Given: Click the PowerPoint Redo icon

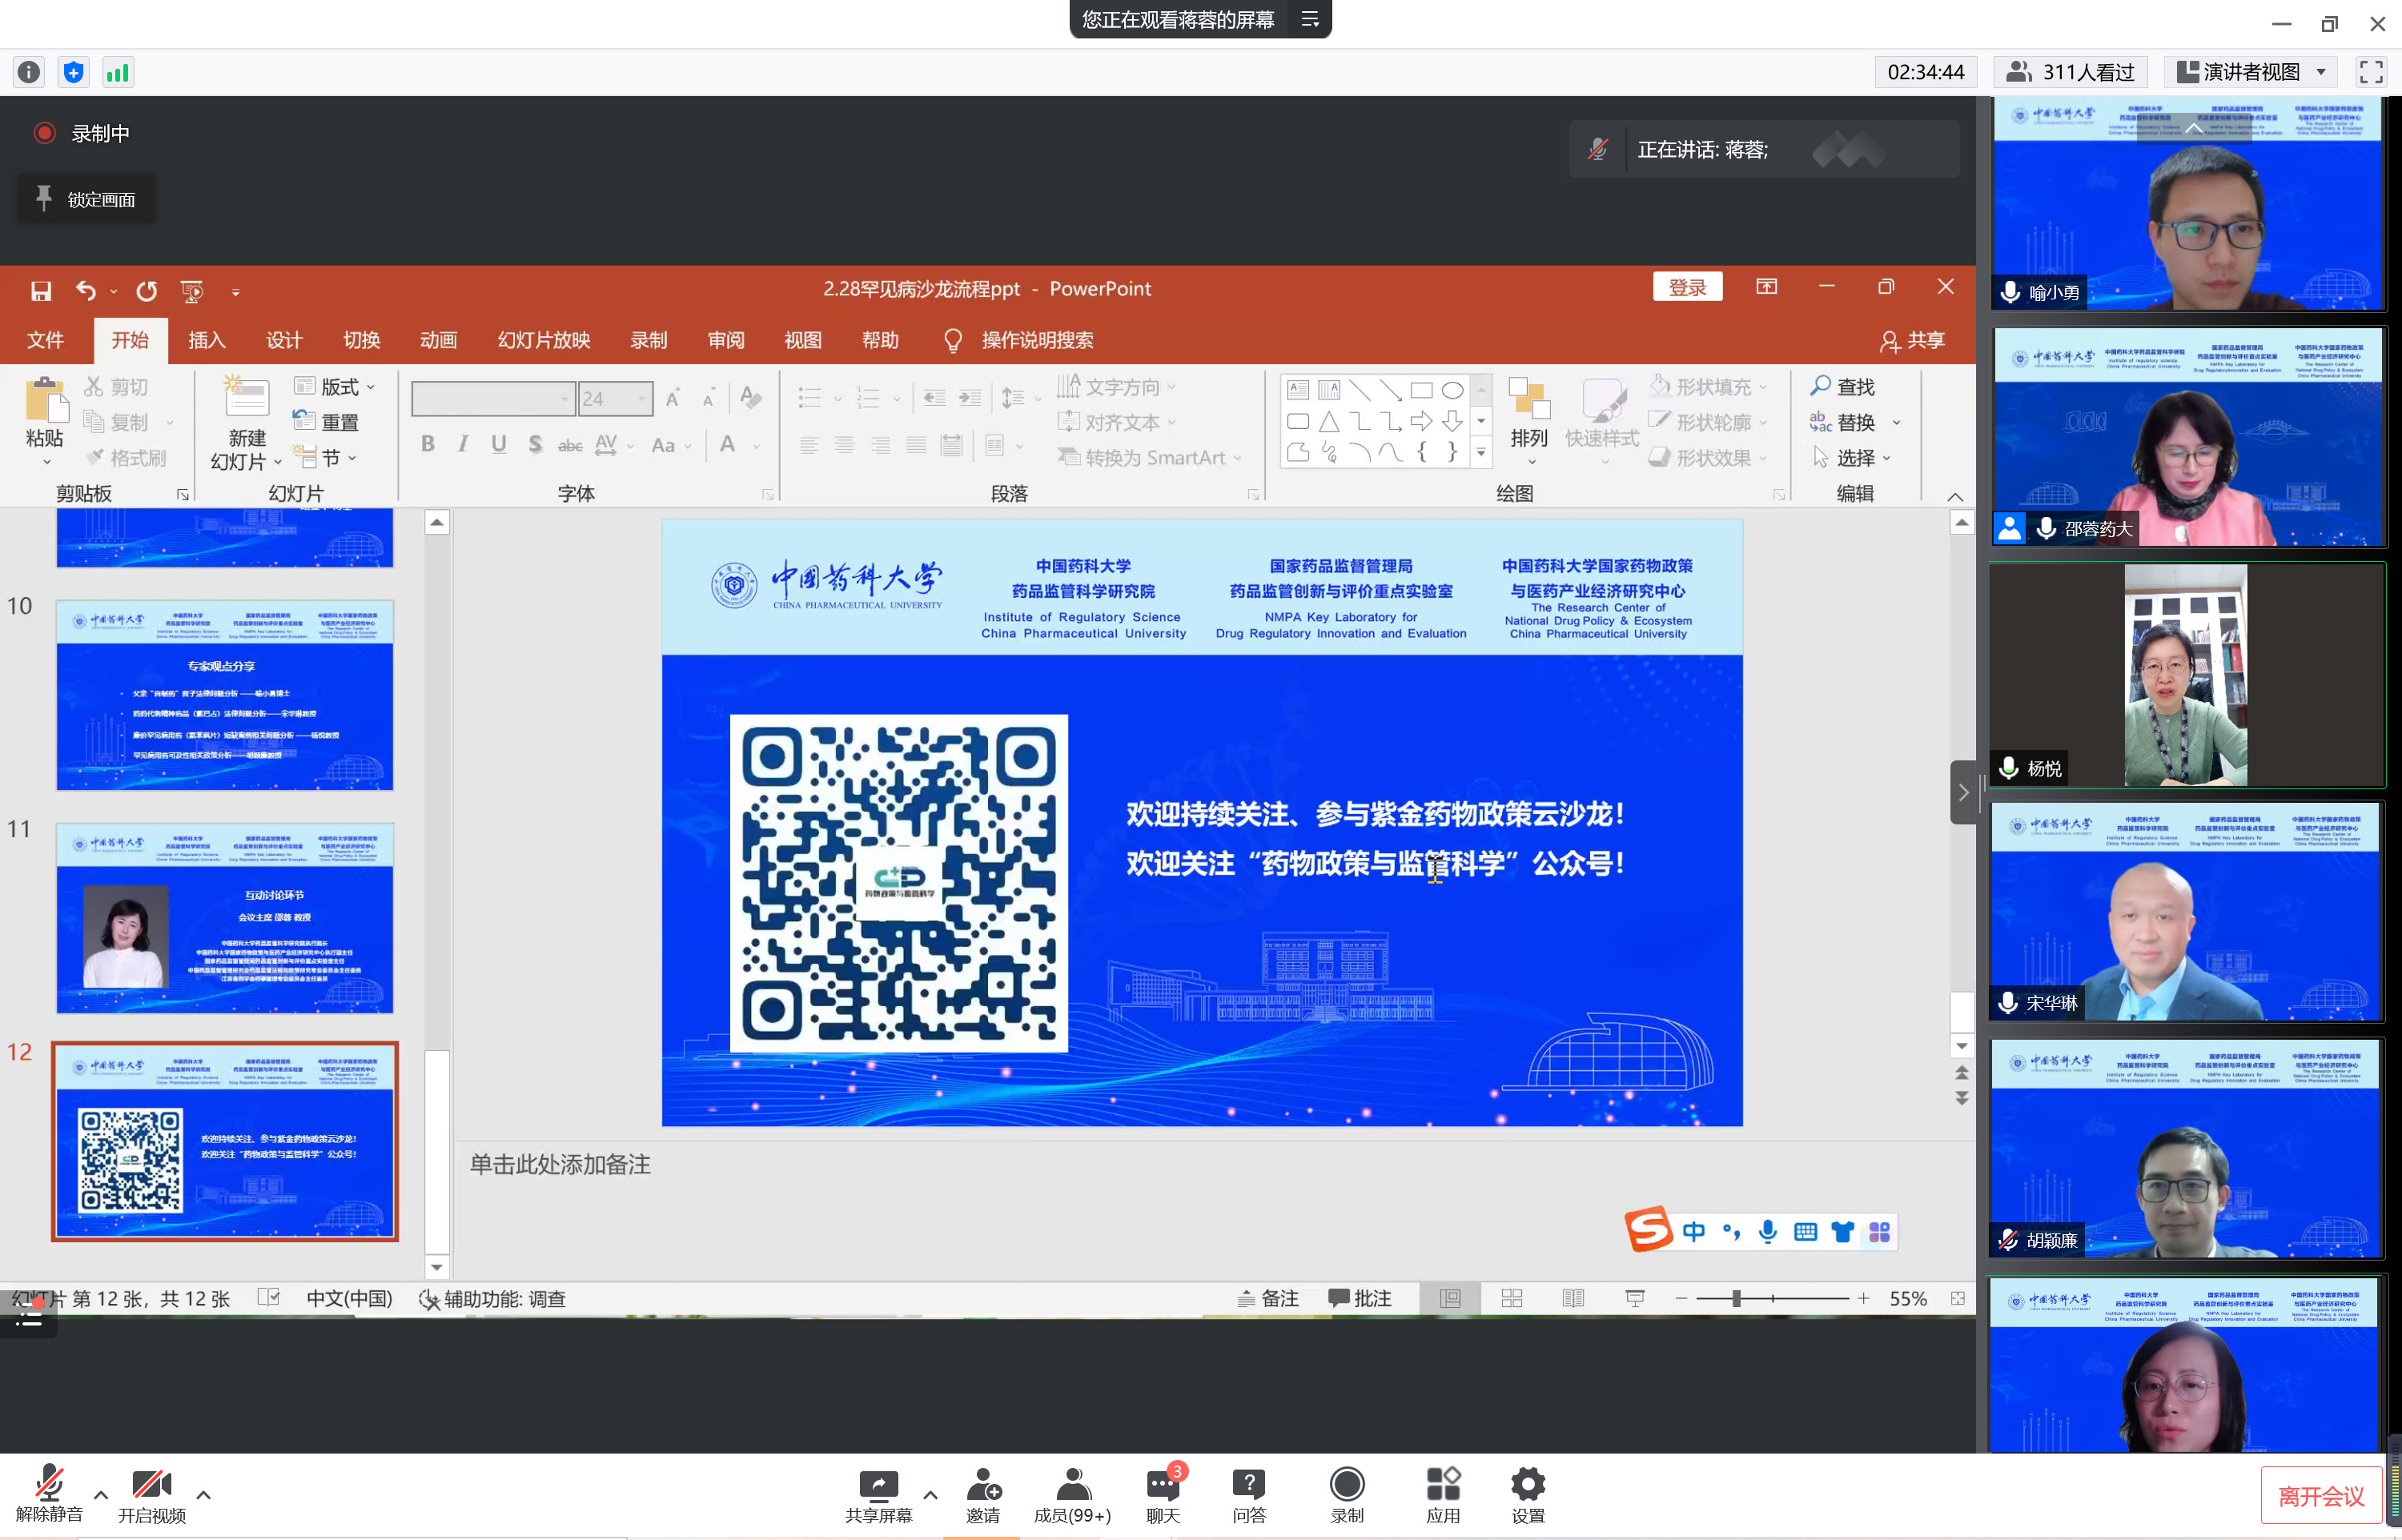Looking at the screenshot, I should (x=146, y=290).
